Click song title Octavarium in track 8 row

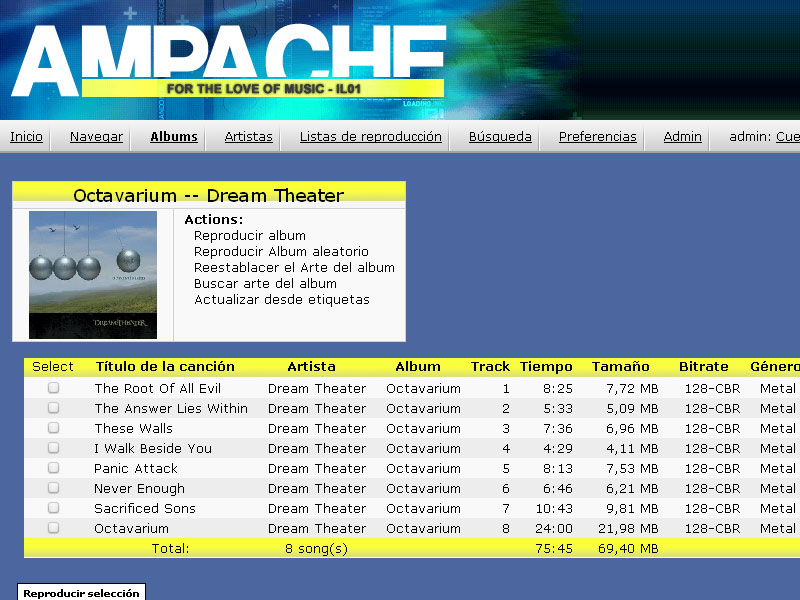[131, 528]
